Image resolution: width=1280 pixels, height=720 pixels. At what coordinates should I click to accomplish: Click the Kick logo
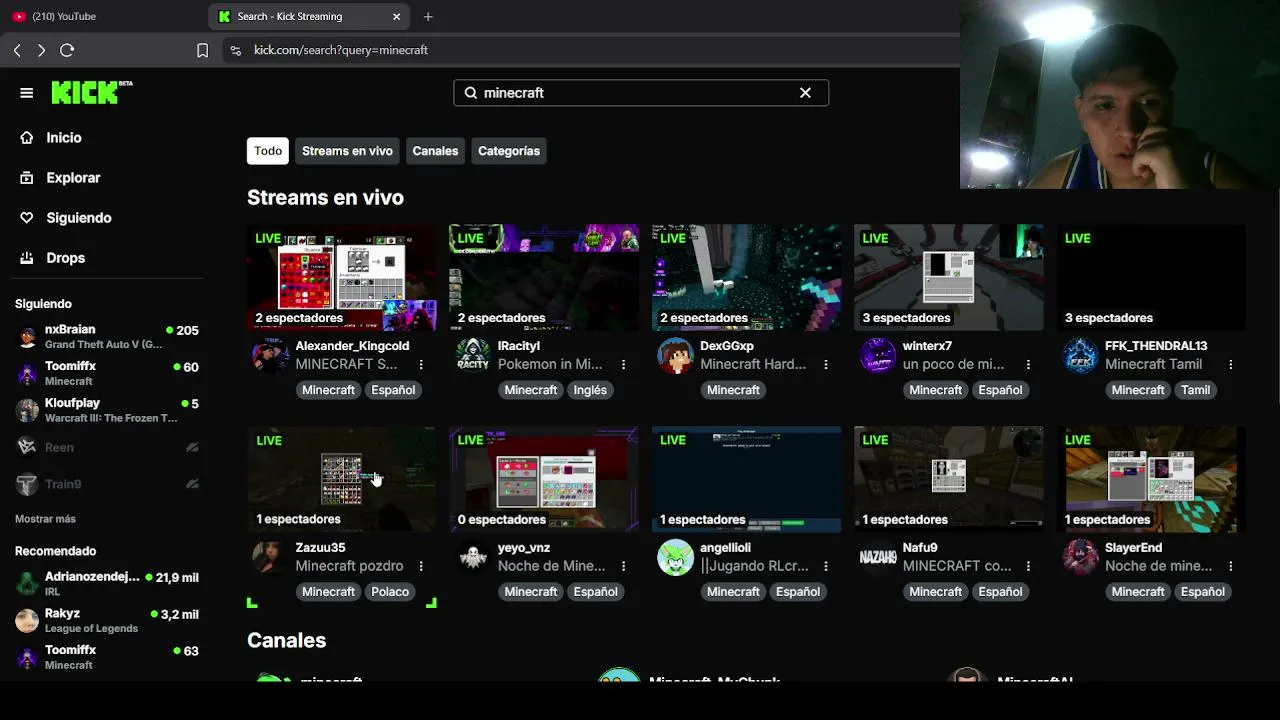[92, 92]
